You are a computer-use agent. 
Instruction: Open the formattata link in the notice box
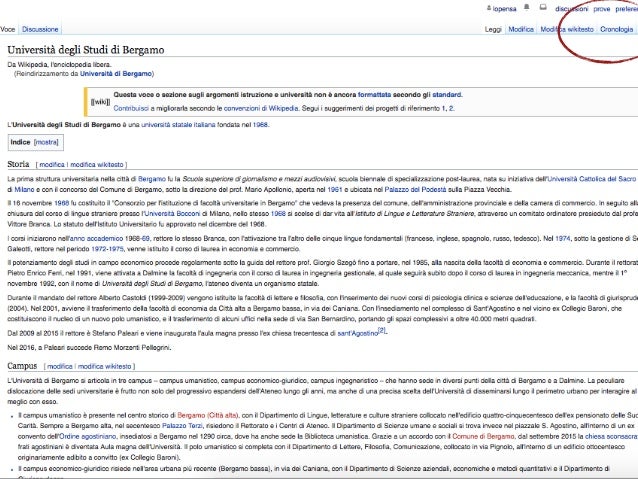click(374, 94)
